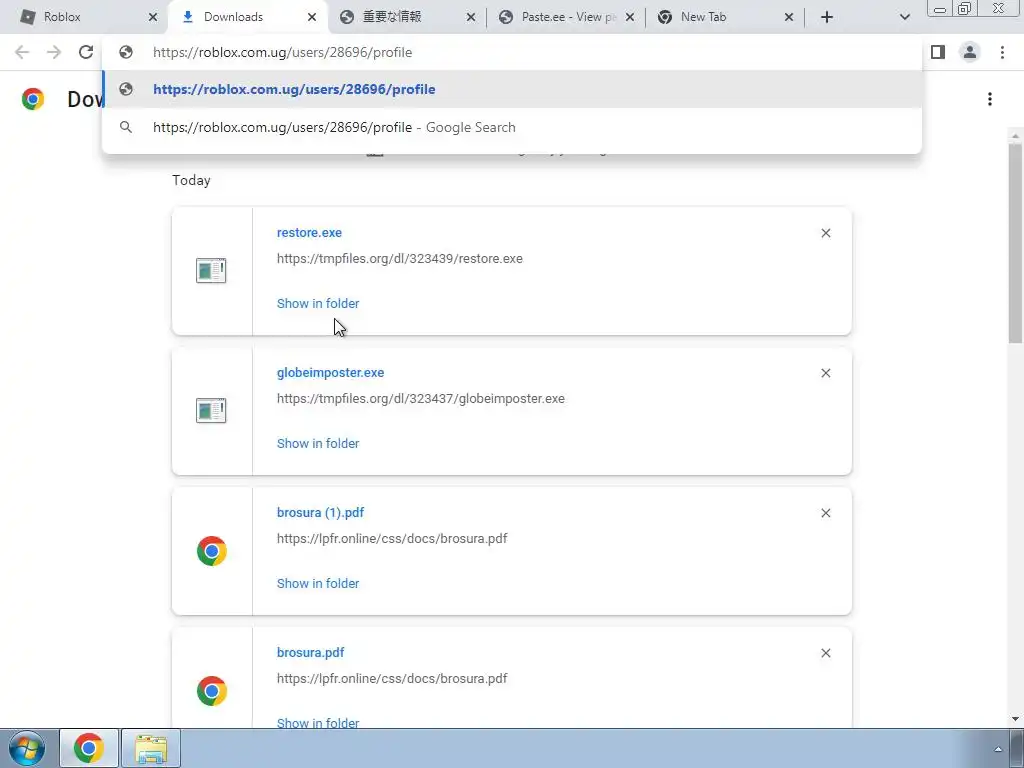
Task: Close the Downloads tab
Action: tap(312, 17)
